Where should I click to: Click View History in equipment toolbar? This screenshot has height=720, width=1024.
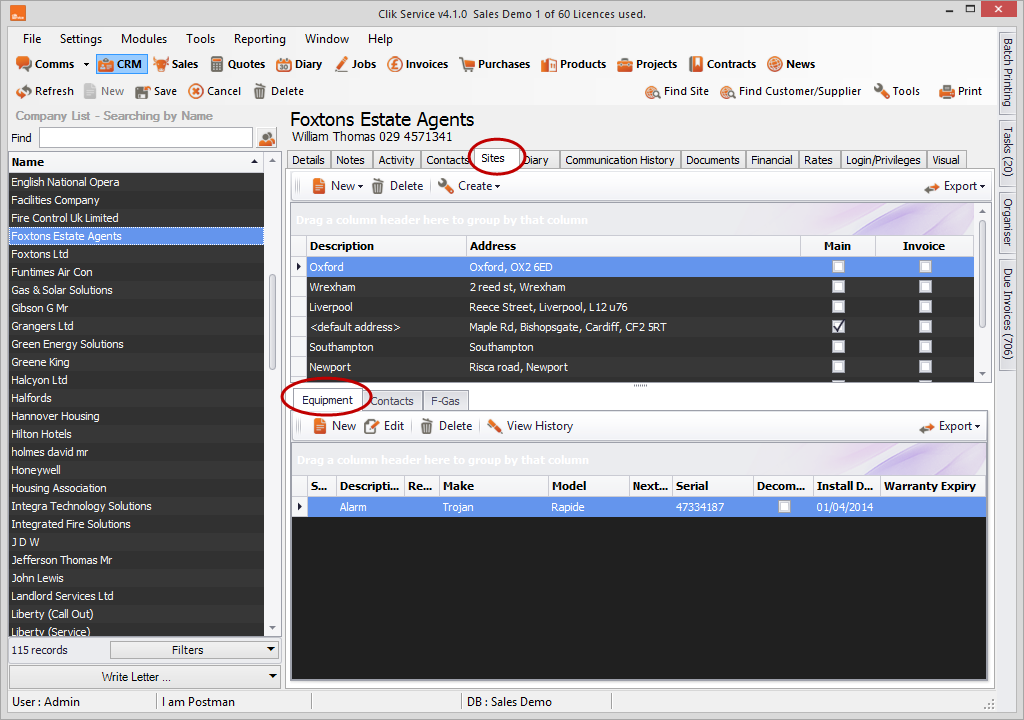(494, 426)
